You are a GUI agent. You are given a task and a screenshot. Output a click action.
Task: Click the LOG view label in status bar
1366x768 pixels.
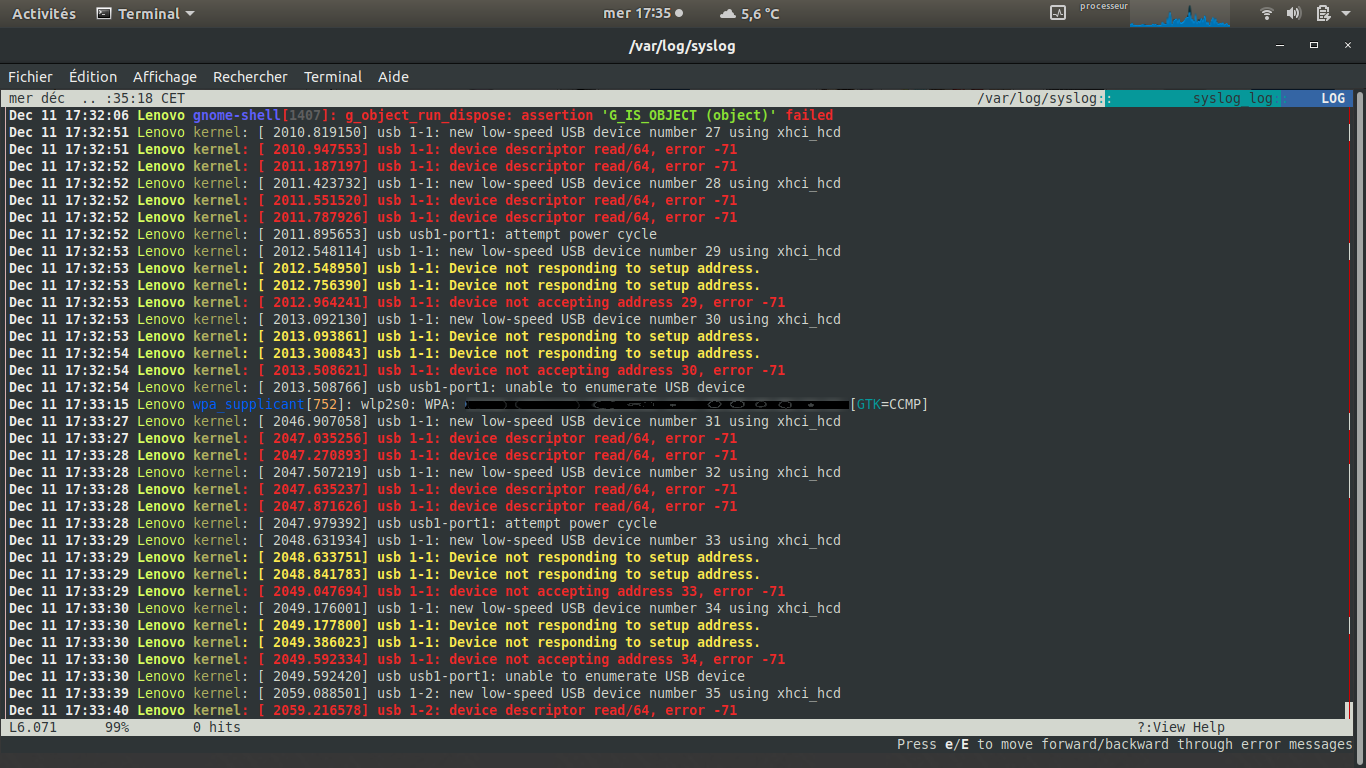[1333, 98]
